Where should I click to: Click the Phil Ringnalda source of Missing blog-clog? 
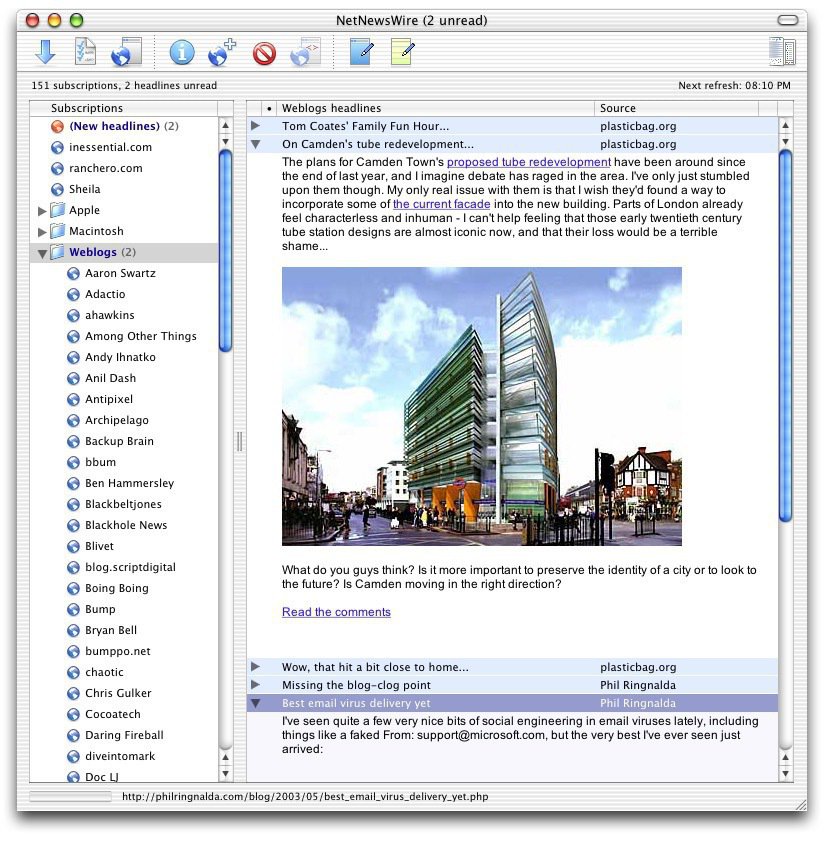[x=638, y=685]
